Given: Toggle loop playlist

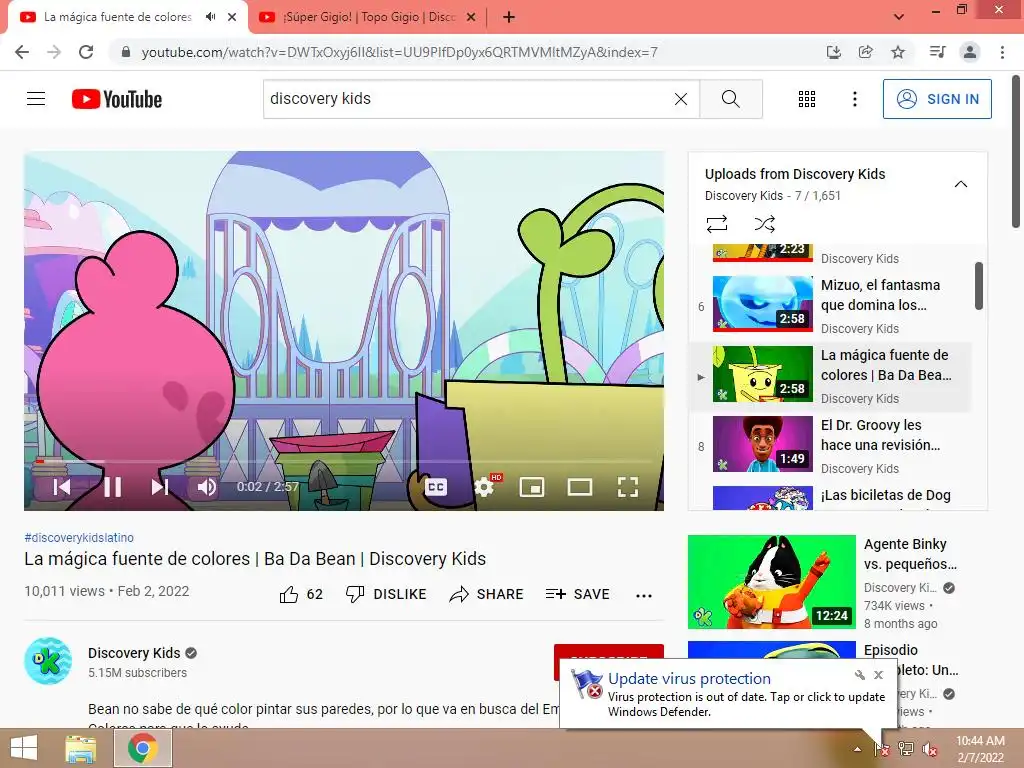Looking at the screenshot, I should [717, 224].
